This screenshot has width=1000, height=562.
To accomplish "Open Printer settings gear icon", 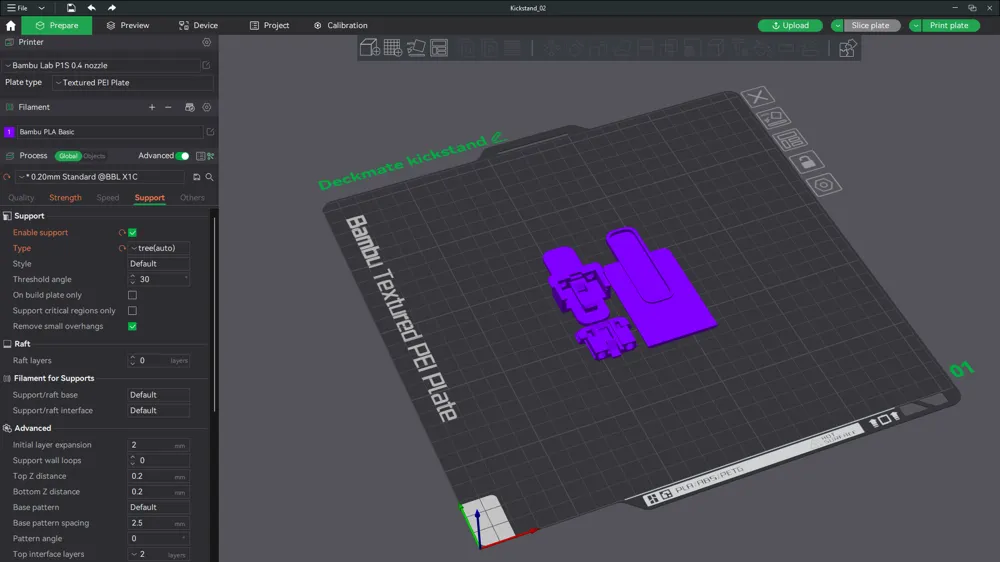I will coord(207,42).
